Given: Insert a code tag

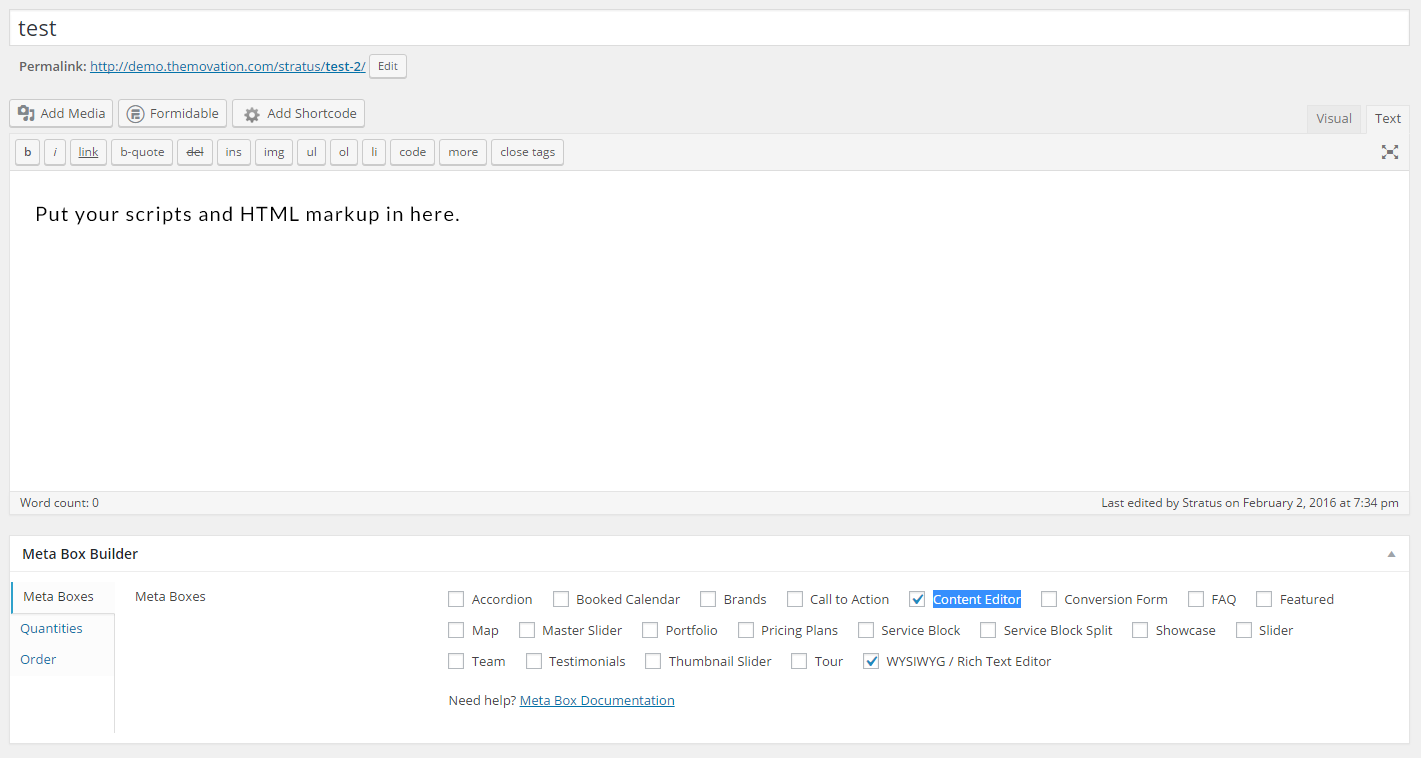Looking at the screenshot, I should coord(413,152).
